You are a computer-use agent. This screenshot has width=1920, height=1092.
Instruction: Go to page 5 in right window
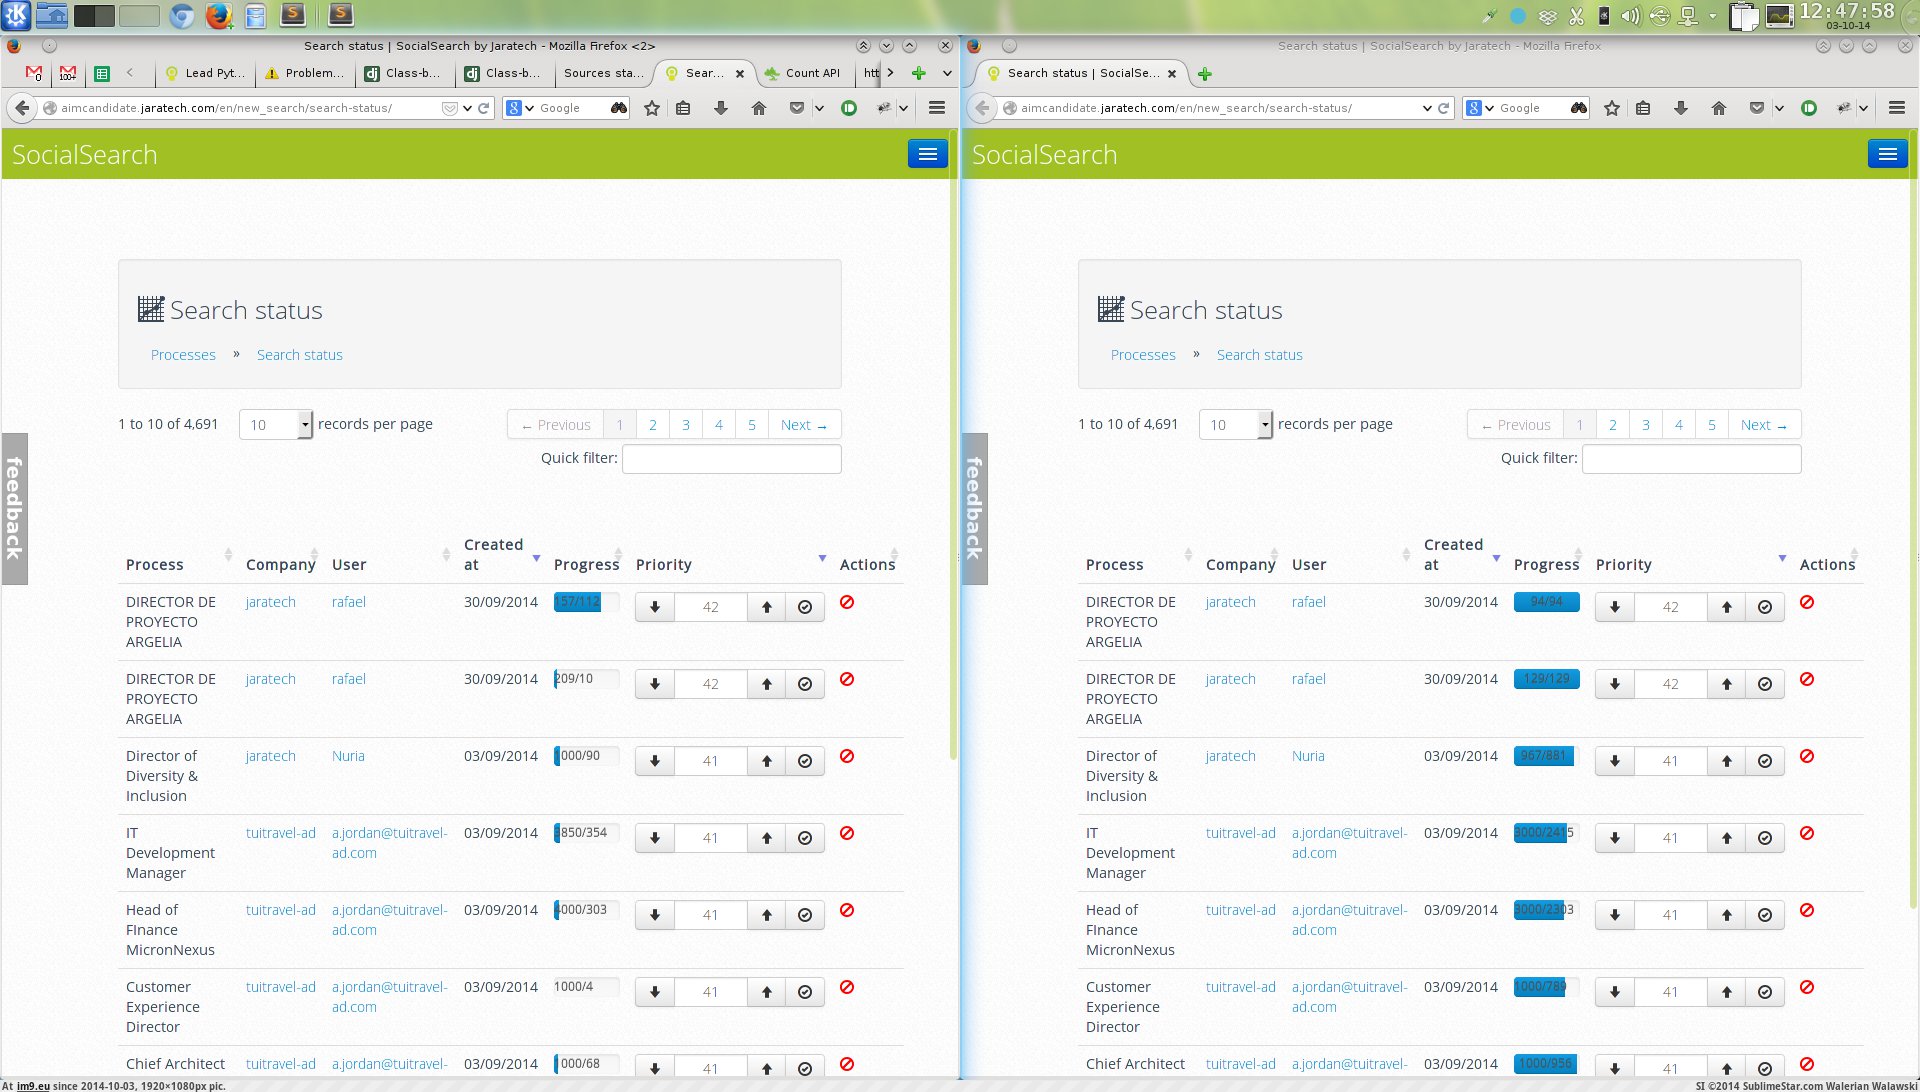tap(1712, 425)
